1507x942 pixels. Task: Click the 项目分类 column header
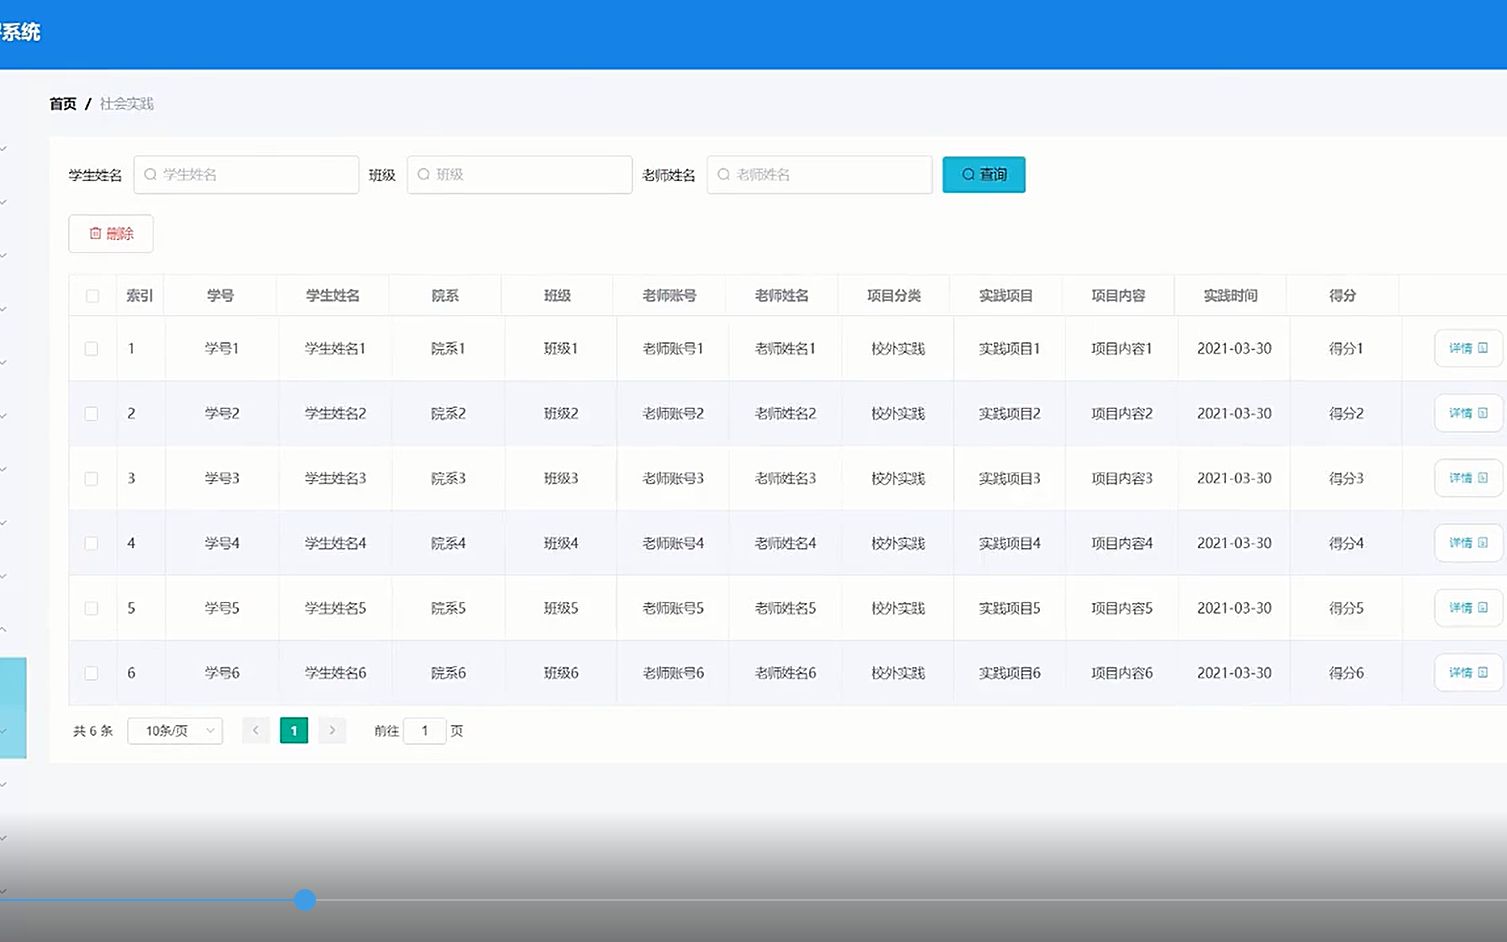click(x=894, y=296)
